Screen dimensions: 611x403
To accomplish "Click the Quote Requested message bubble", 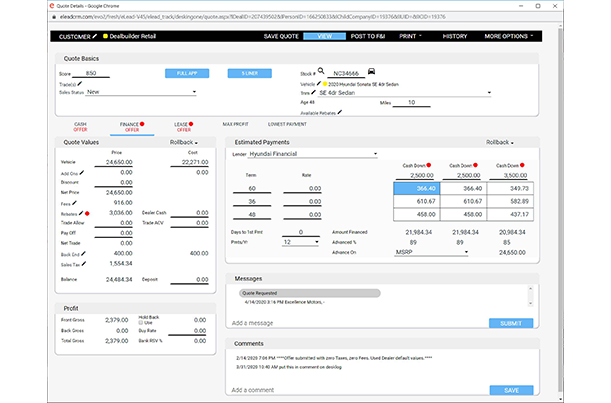I will [310, 293].
